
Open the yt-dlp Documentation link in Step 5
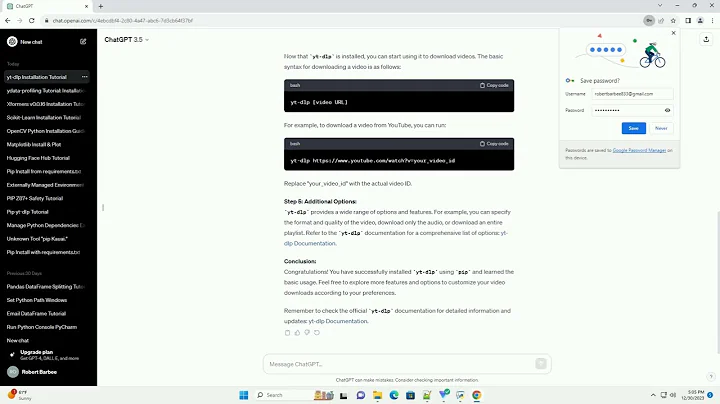(x=309, y=243)
